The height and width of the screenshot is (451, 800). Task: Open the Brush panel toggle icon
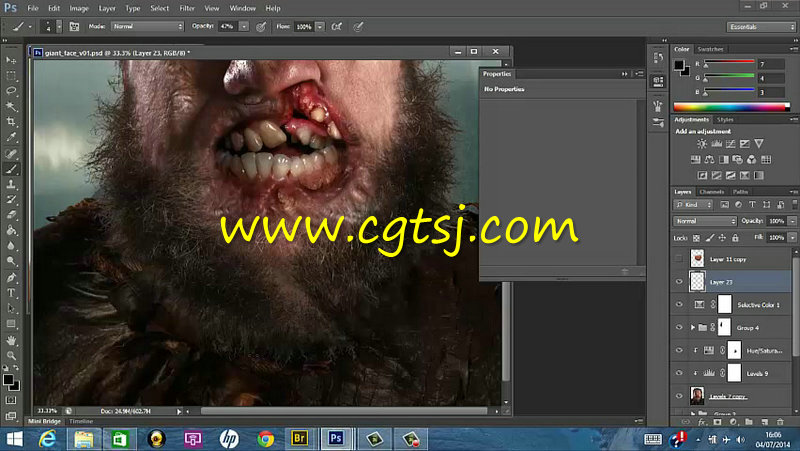(74, 27)
